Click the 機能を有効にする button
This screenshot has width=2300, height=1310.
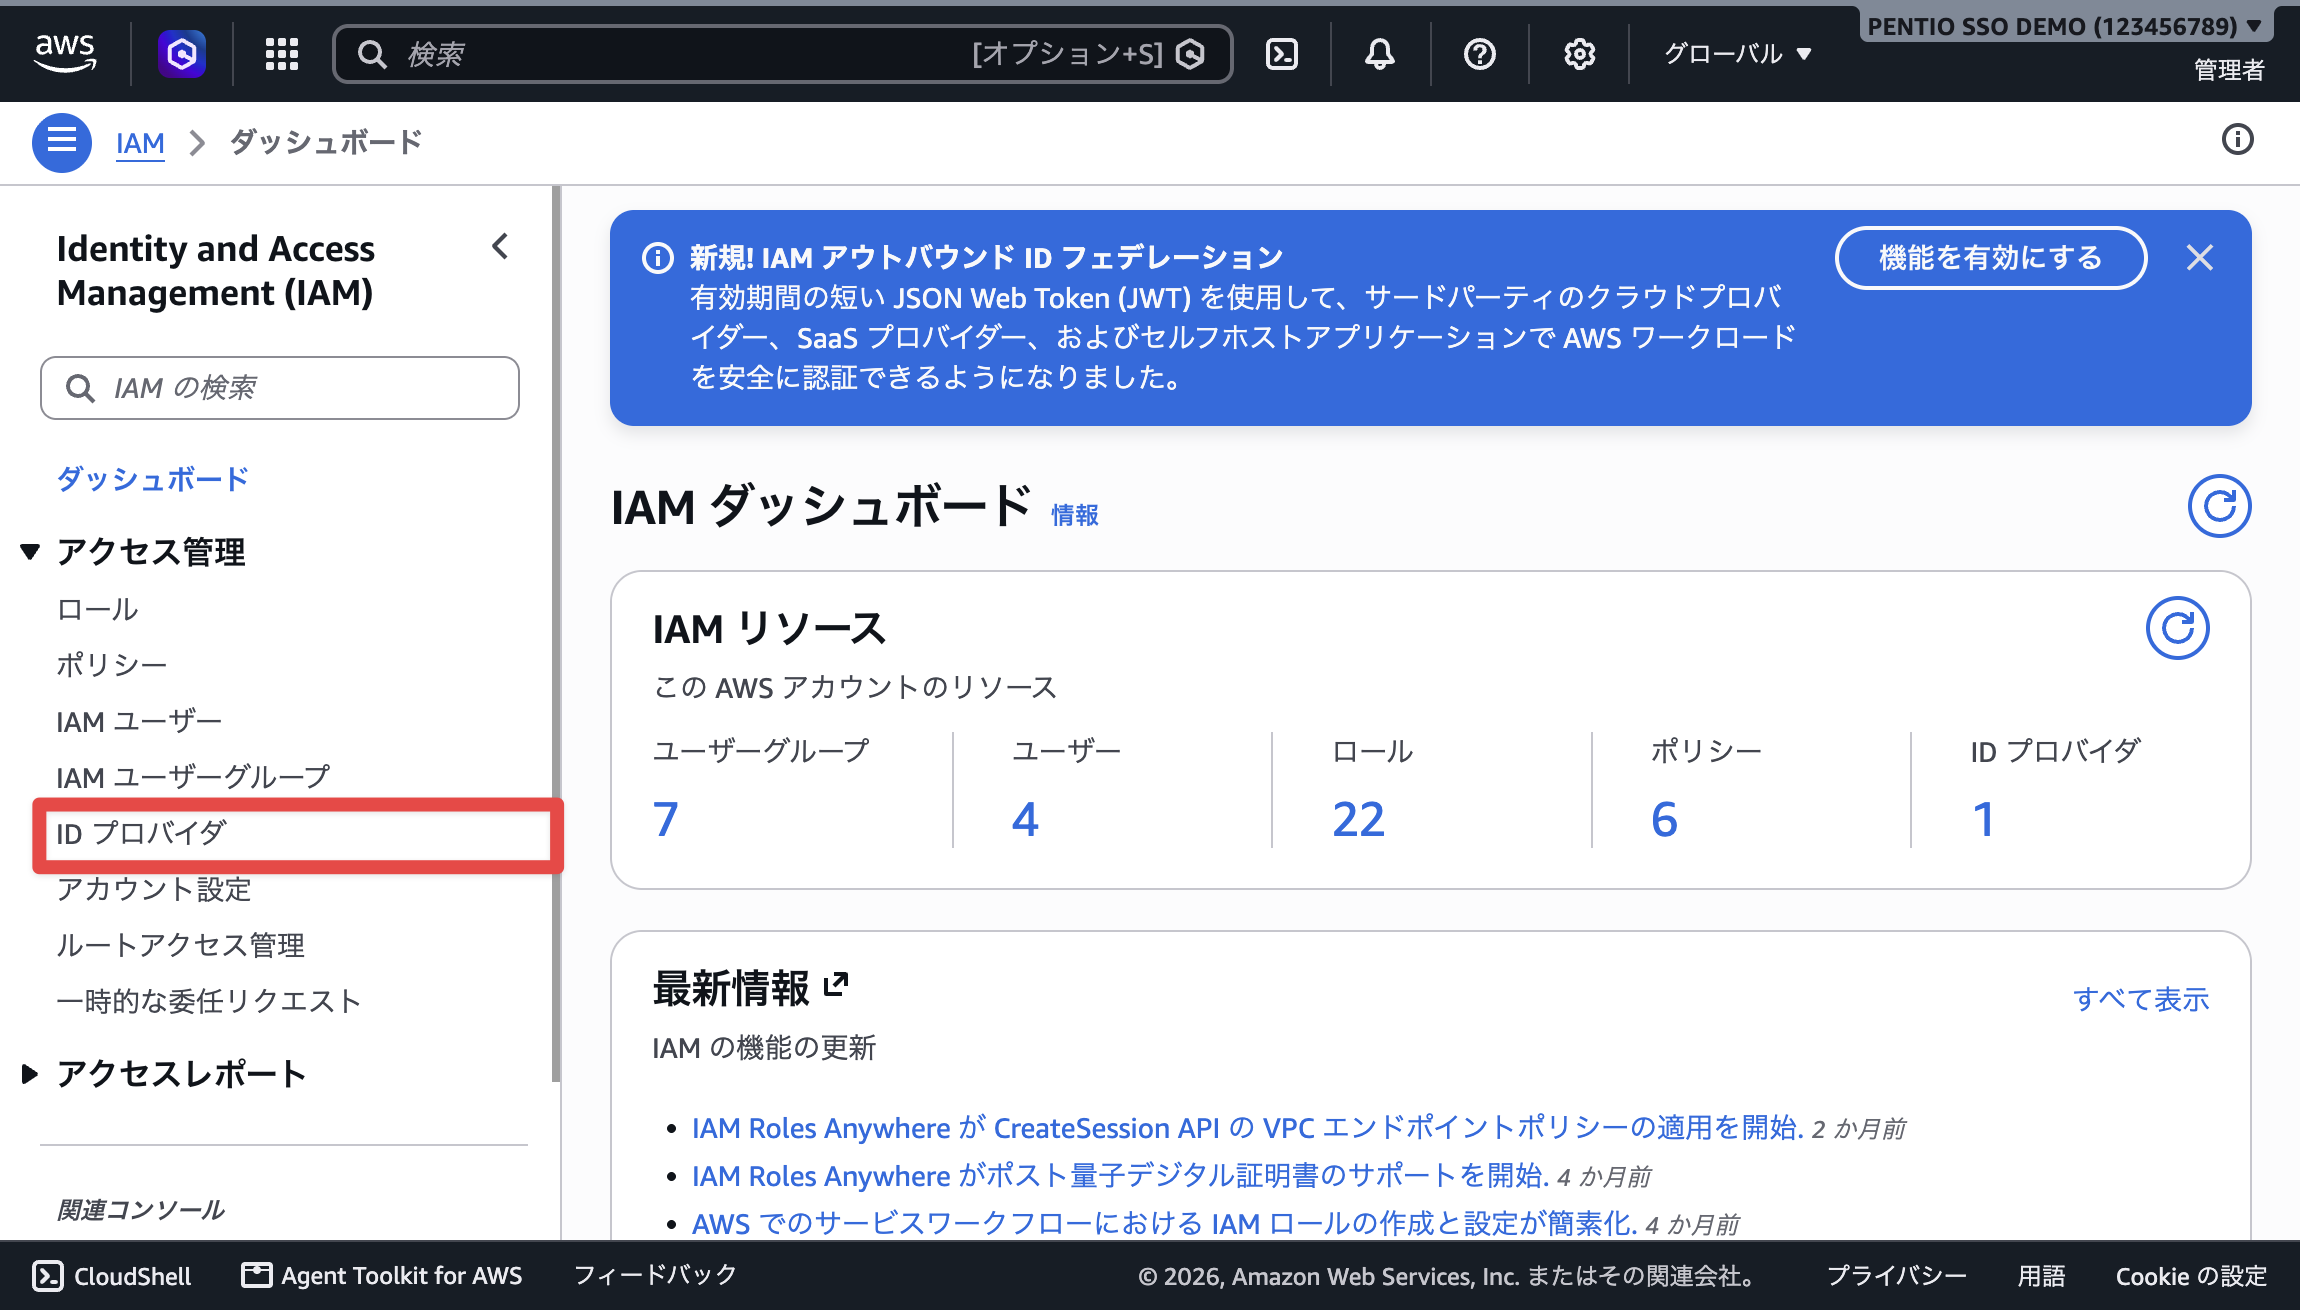click(x=1990, y=258)
